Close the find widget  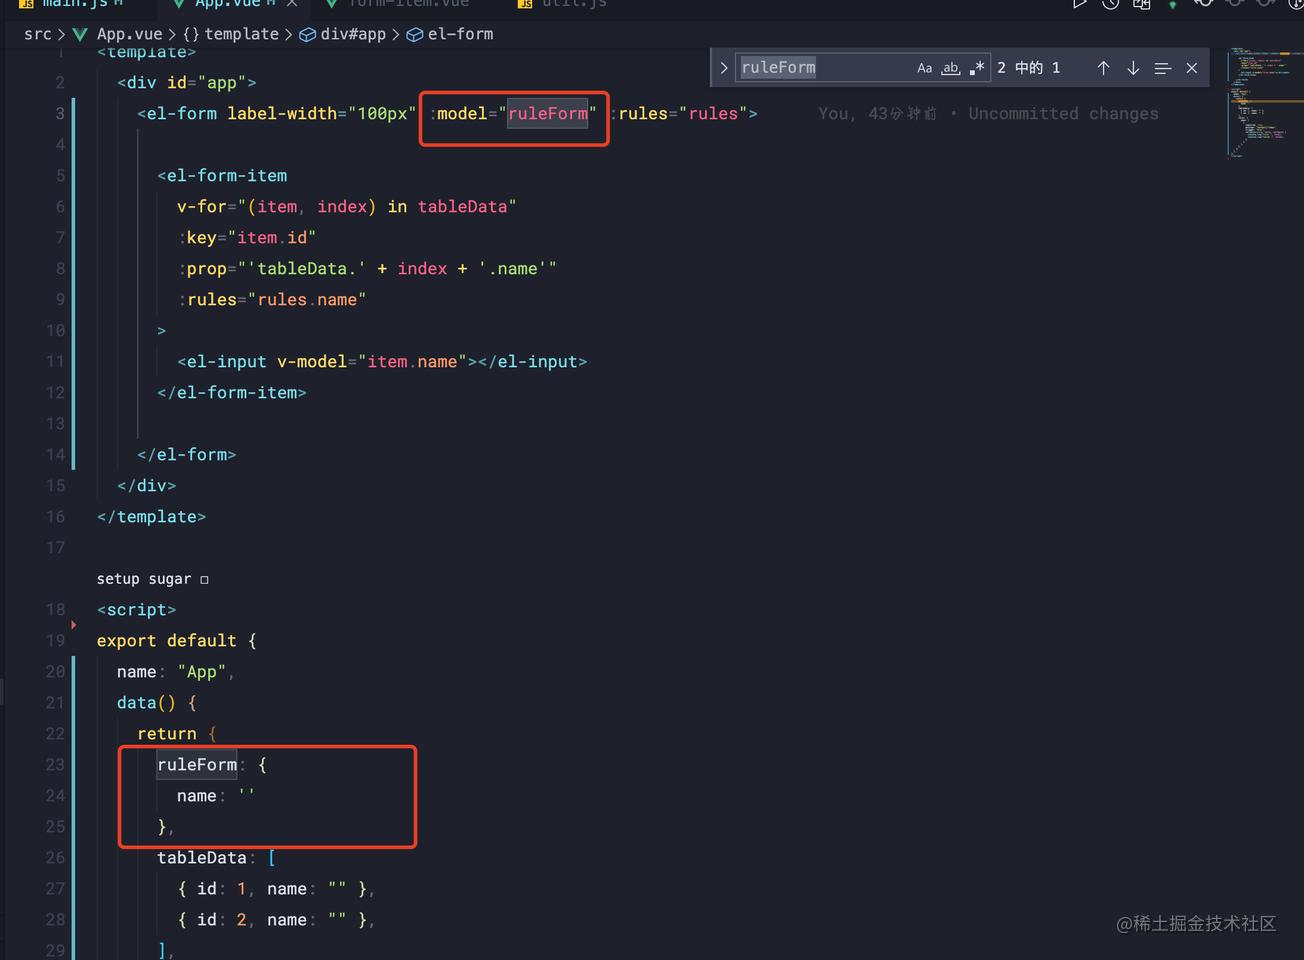(x=1191, y=68)
